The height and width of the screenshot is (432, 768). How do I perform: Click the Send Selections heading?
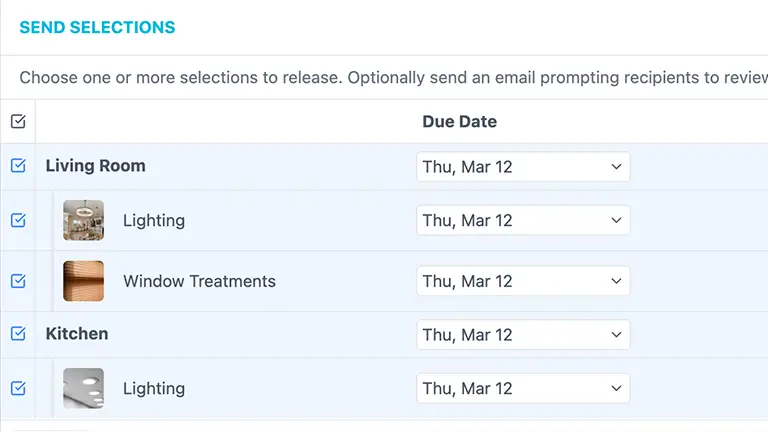click(x=97, y=28)
